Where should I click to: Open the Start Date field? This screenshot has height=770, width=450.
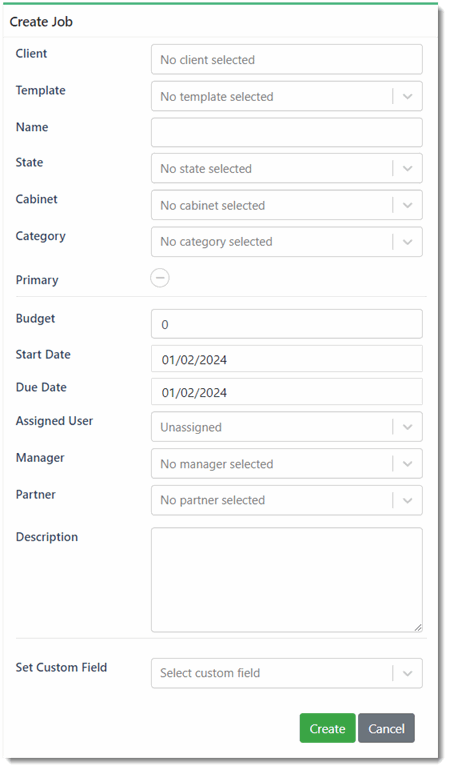tap(286, 359)
